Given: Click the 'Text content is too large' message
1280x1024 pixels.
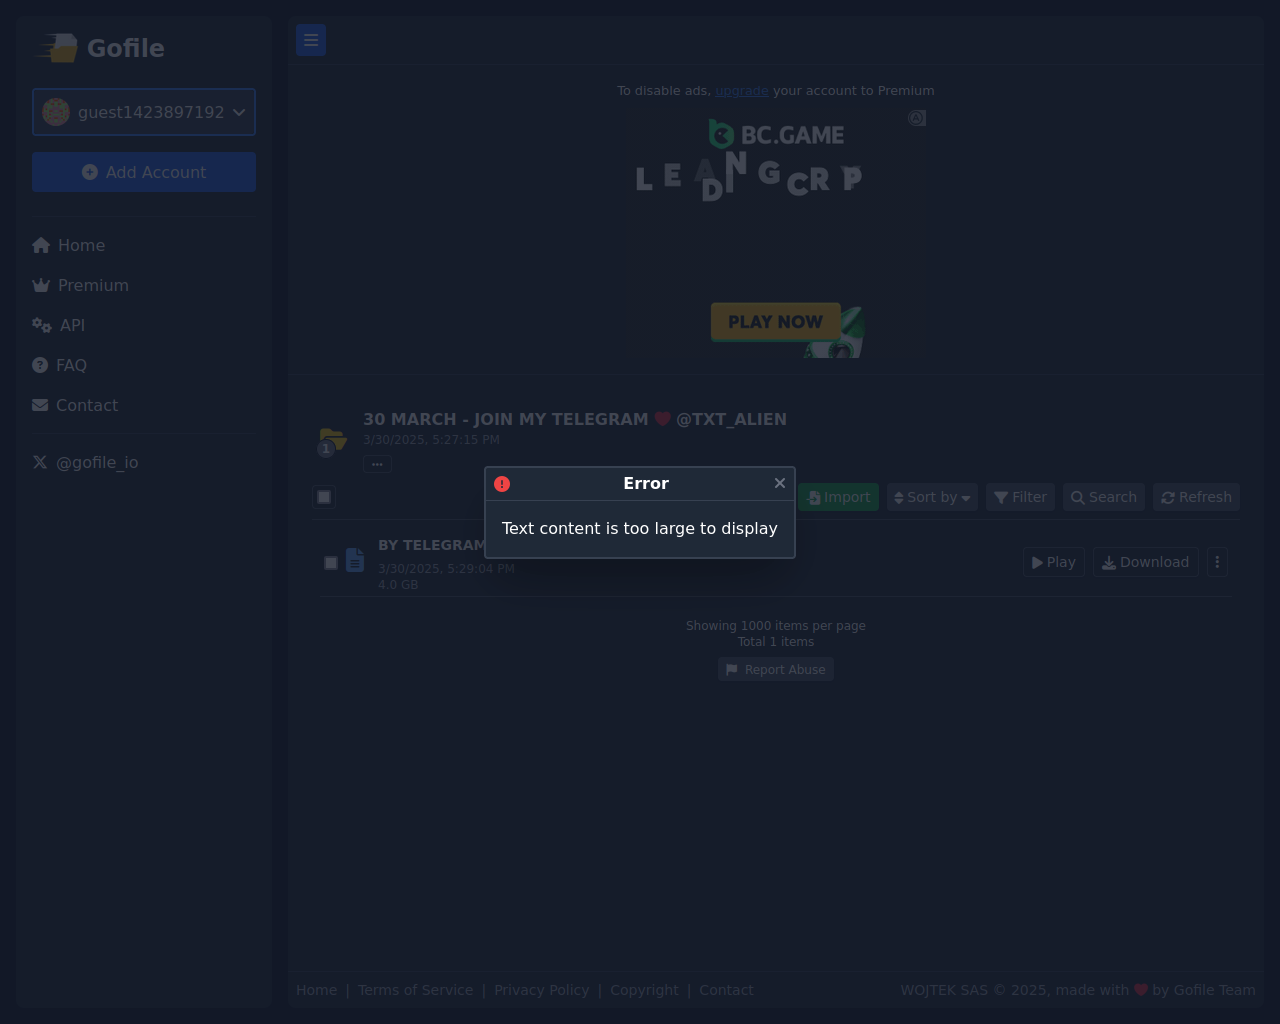Looking at the screenshot, I should (640, 528).
